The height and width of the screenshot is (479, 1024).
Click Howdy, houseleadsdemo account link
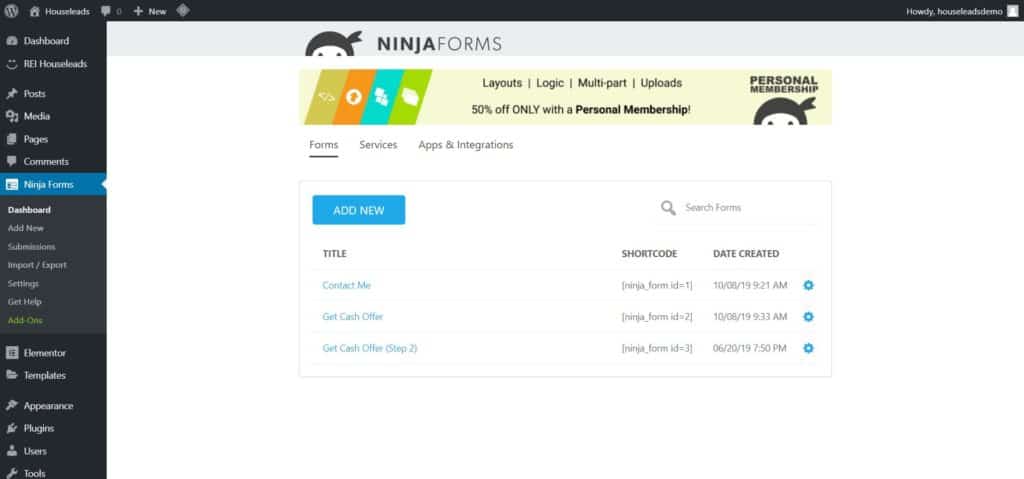point(954,11)
